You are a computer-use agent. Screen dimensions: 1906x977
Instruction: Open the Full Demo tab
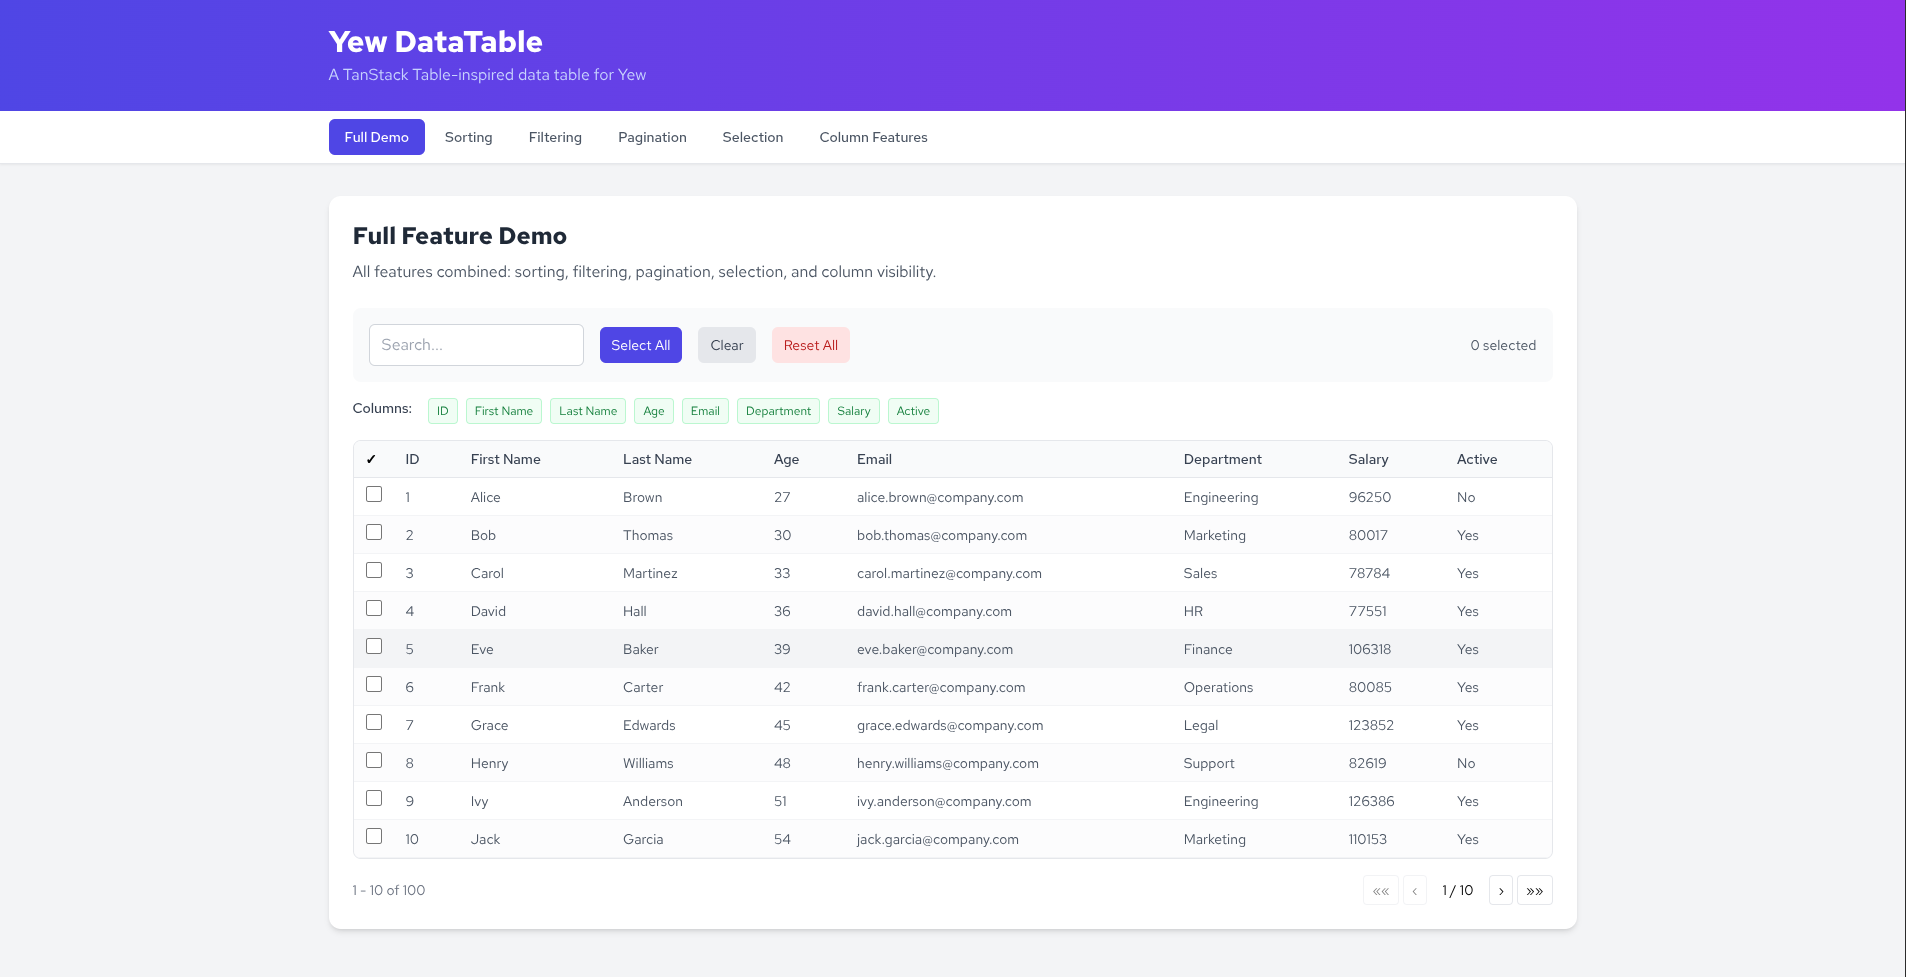377,137
